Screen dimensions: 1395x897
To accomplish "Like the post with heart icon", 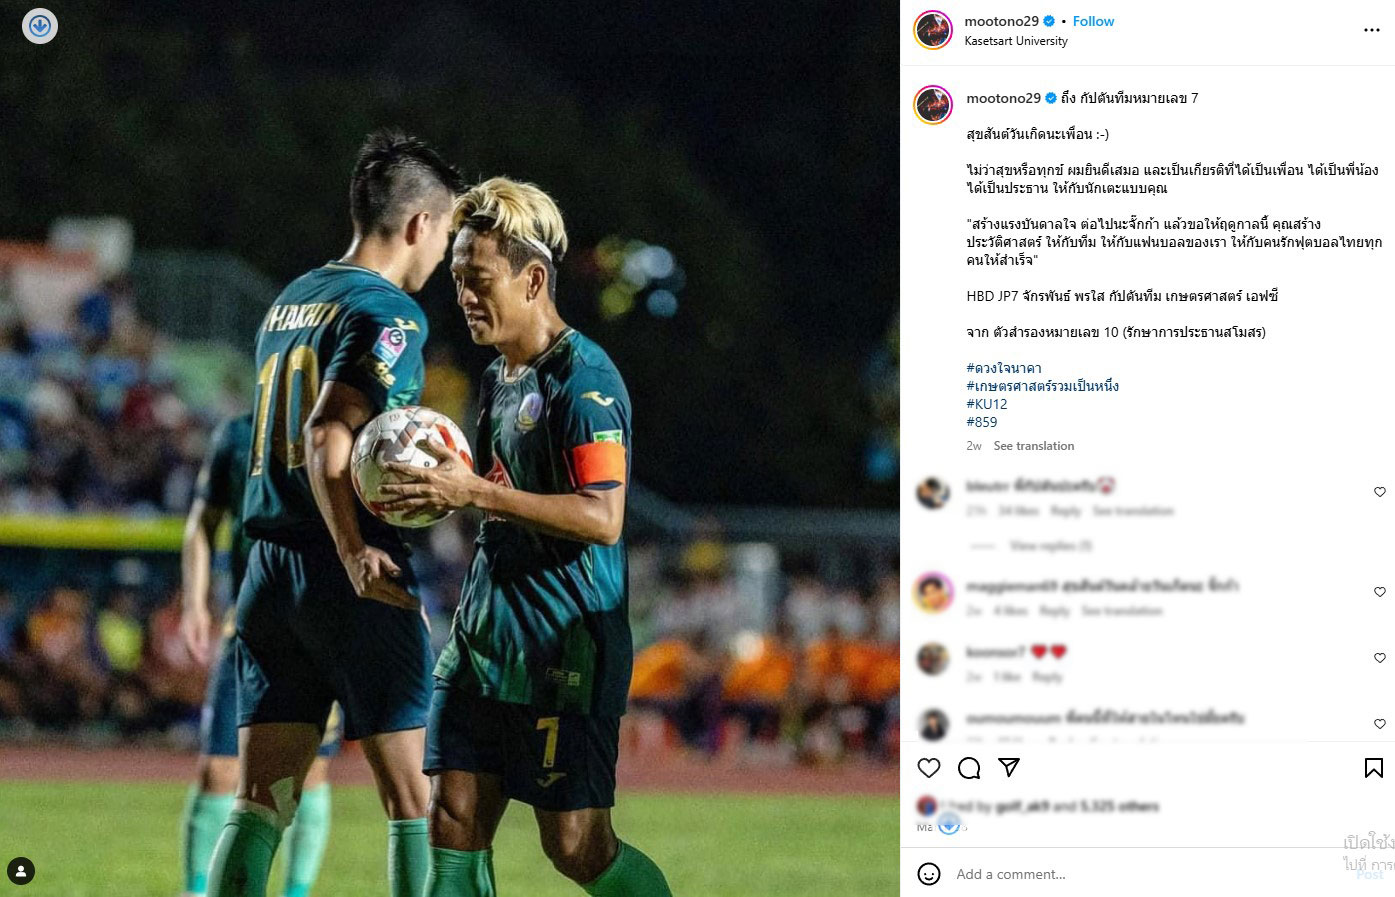I will click(x=929, y=768).
